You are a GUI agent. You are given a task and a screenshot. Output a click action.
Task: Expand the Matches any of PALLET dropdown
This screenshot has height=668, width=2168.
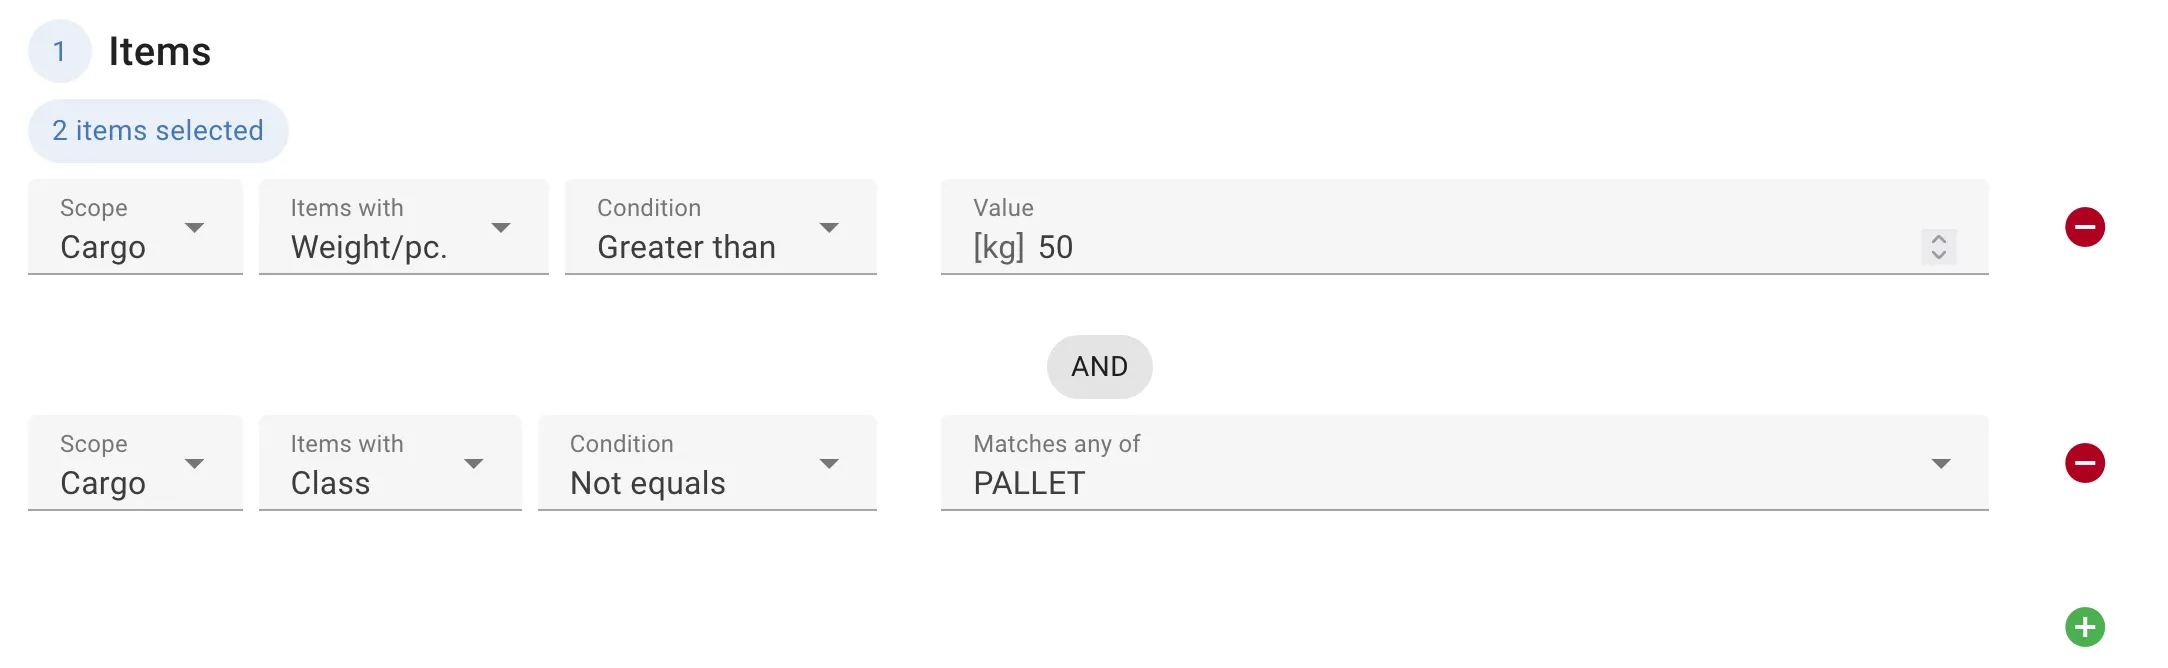coord(1464,463)
